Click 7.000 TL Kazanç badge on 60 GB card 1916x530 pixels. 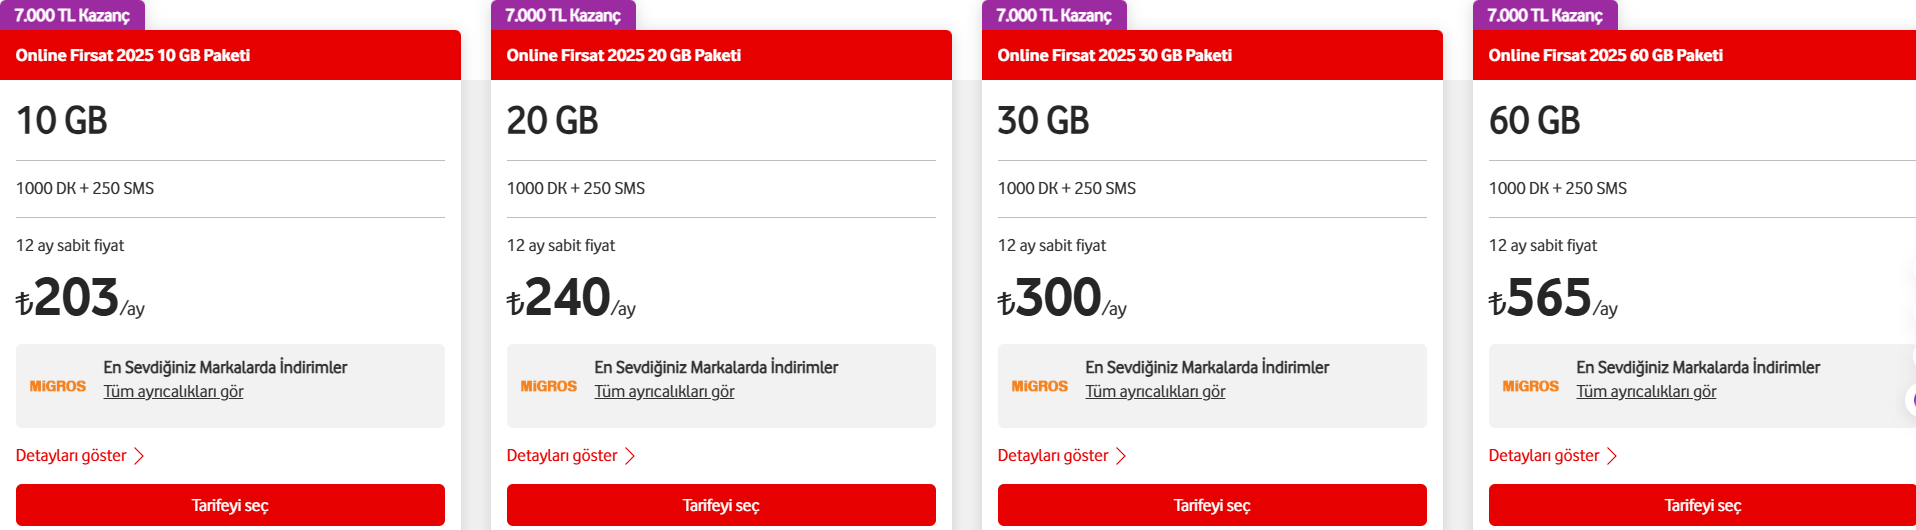click(x=1545, y=15)
